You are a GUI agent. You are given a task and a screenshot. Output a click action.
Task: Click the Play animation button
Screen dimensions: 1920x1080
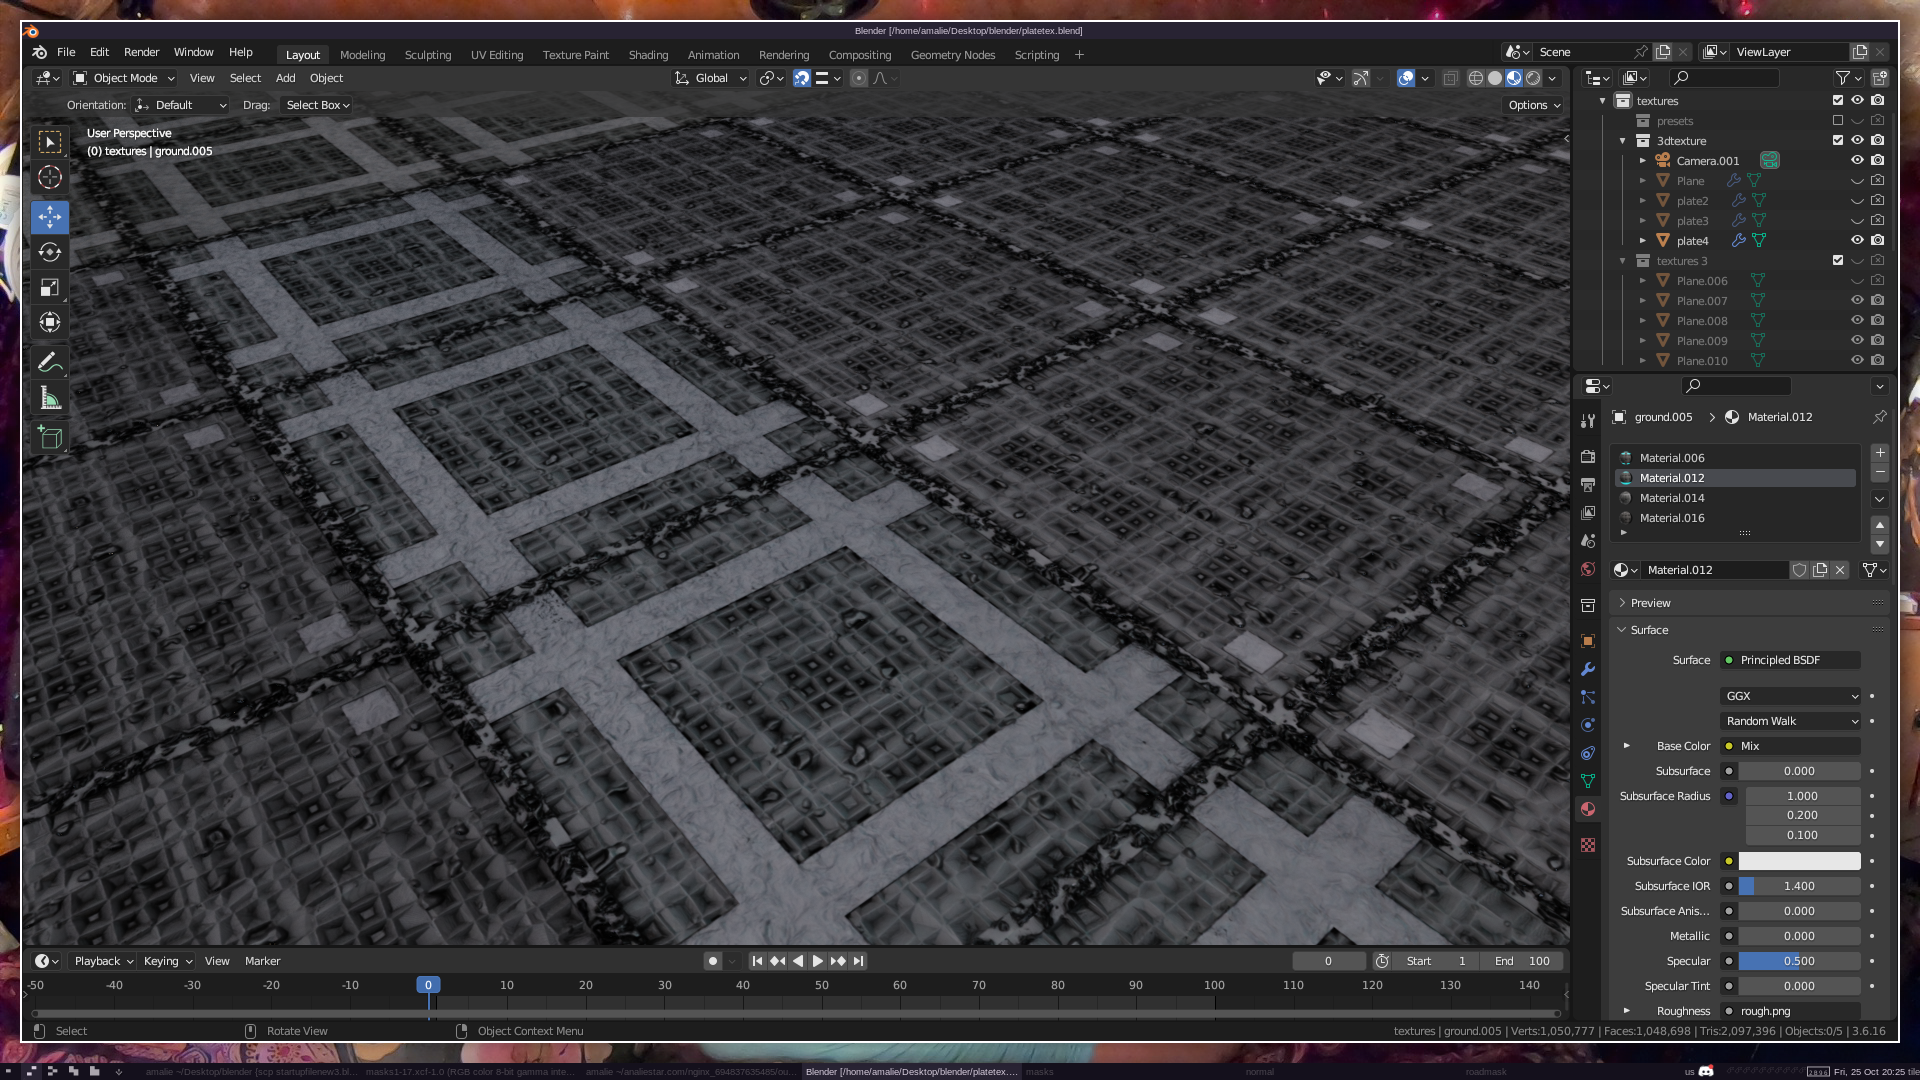(817, 961)
